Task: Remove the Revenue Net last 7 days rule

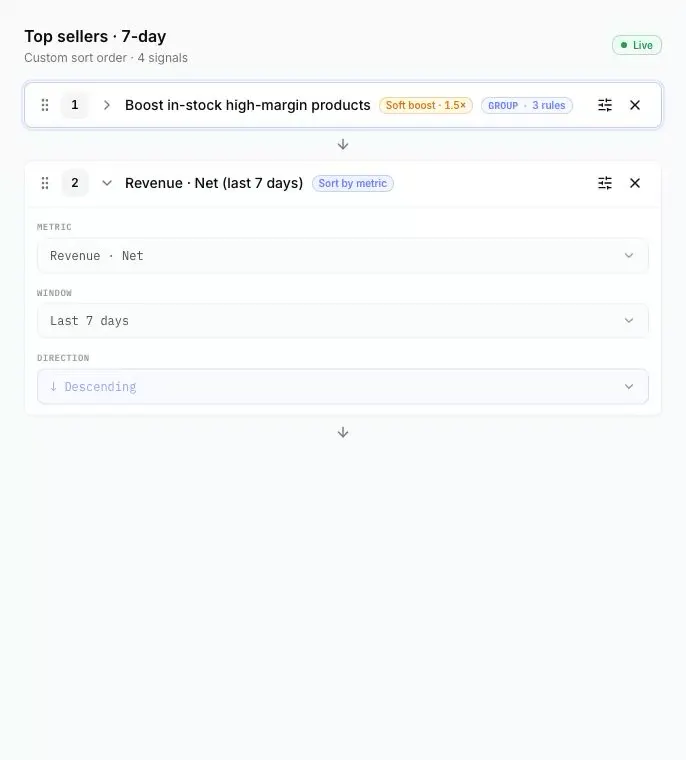Action: click(635, 183)
